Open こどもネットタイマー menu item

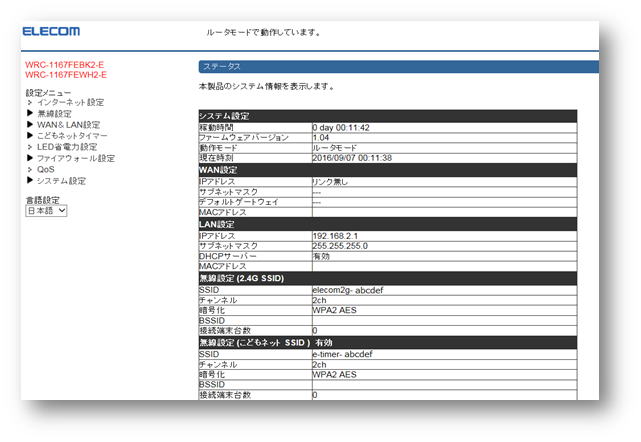click(72, 136)
